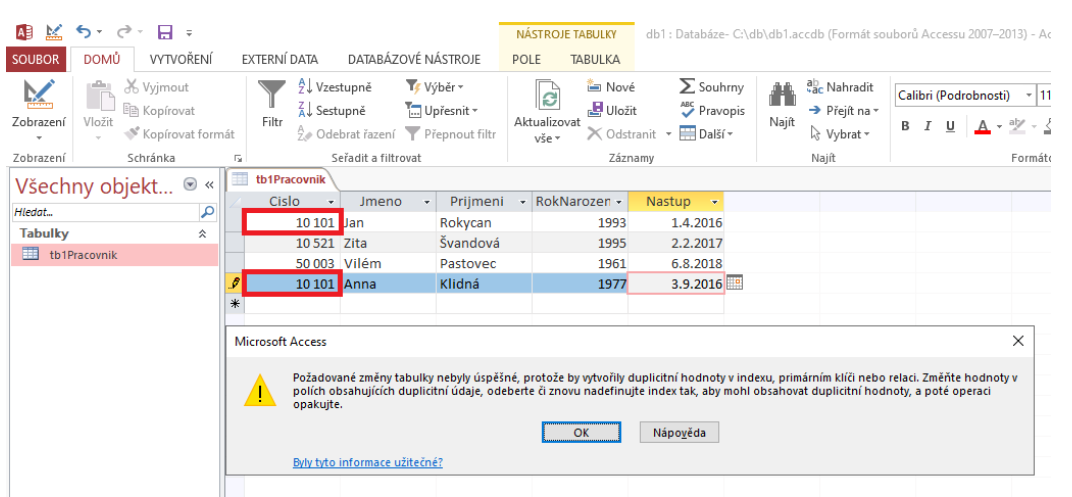Screen dimensions: 1072x497
Task: Click OK in the Microsoft Access dialog
Action: pos(581,432)
